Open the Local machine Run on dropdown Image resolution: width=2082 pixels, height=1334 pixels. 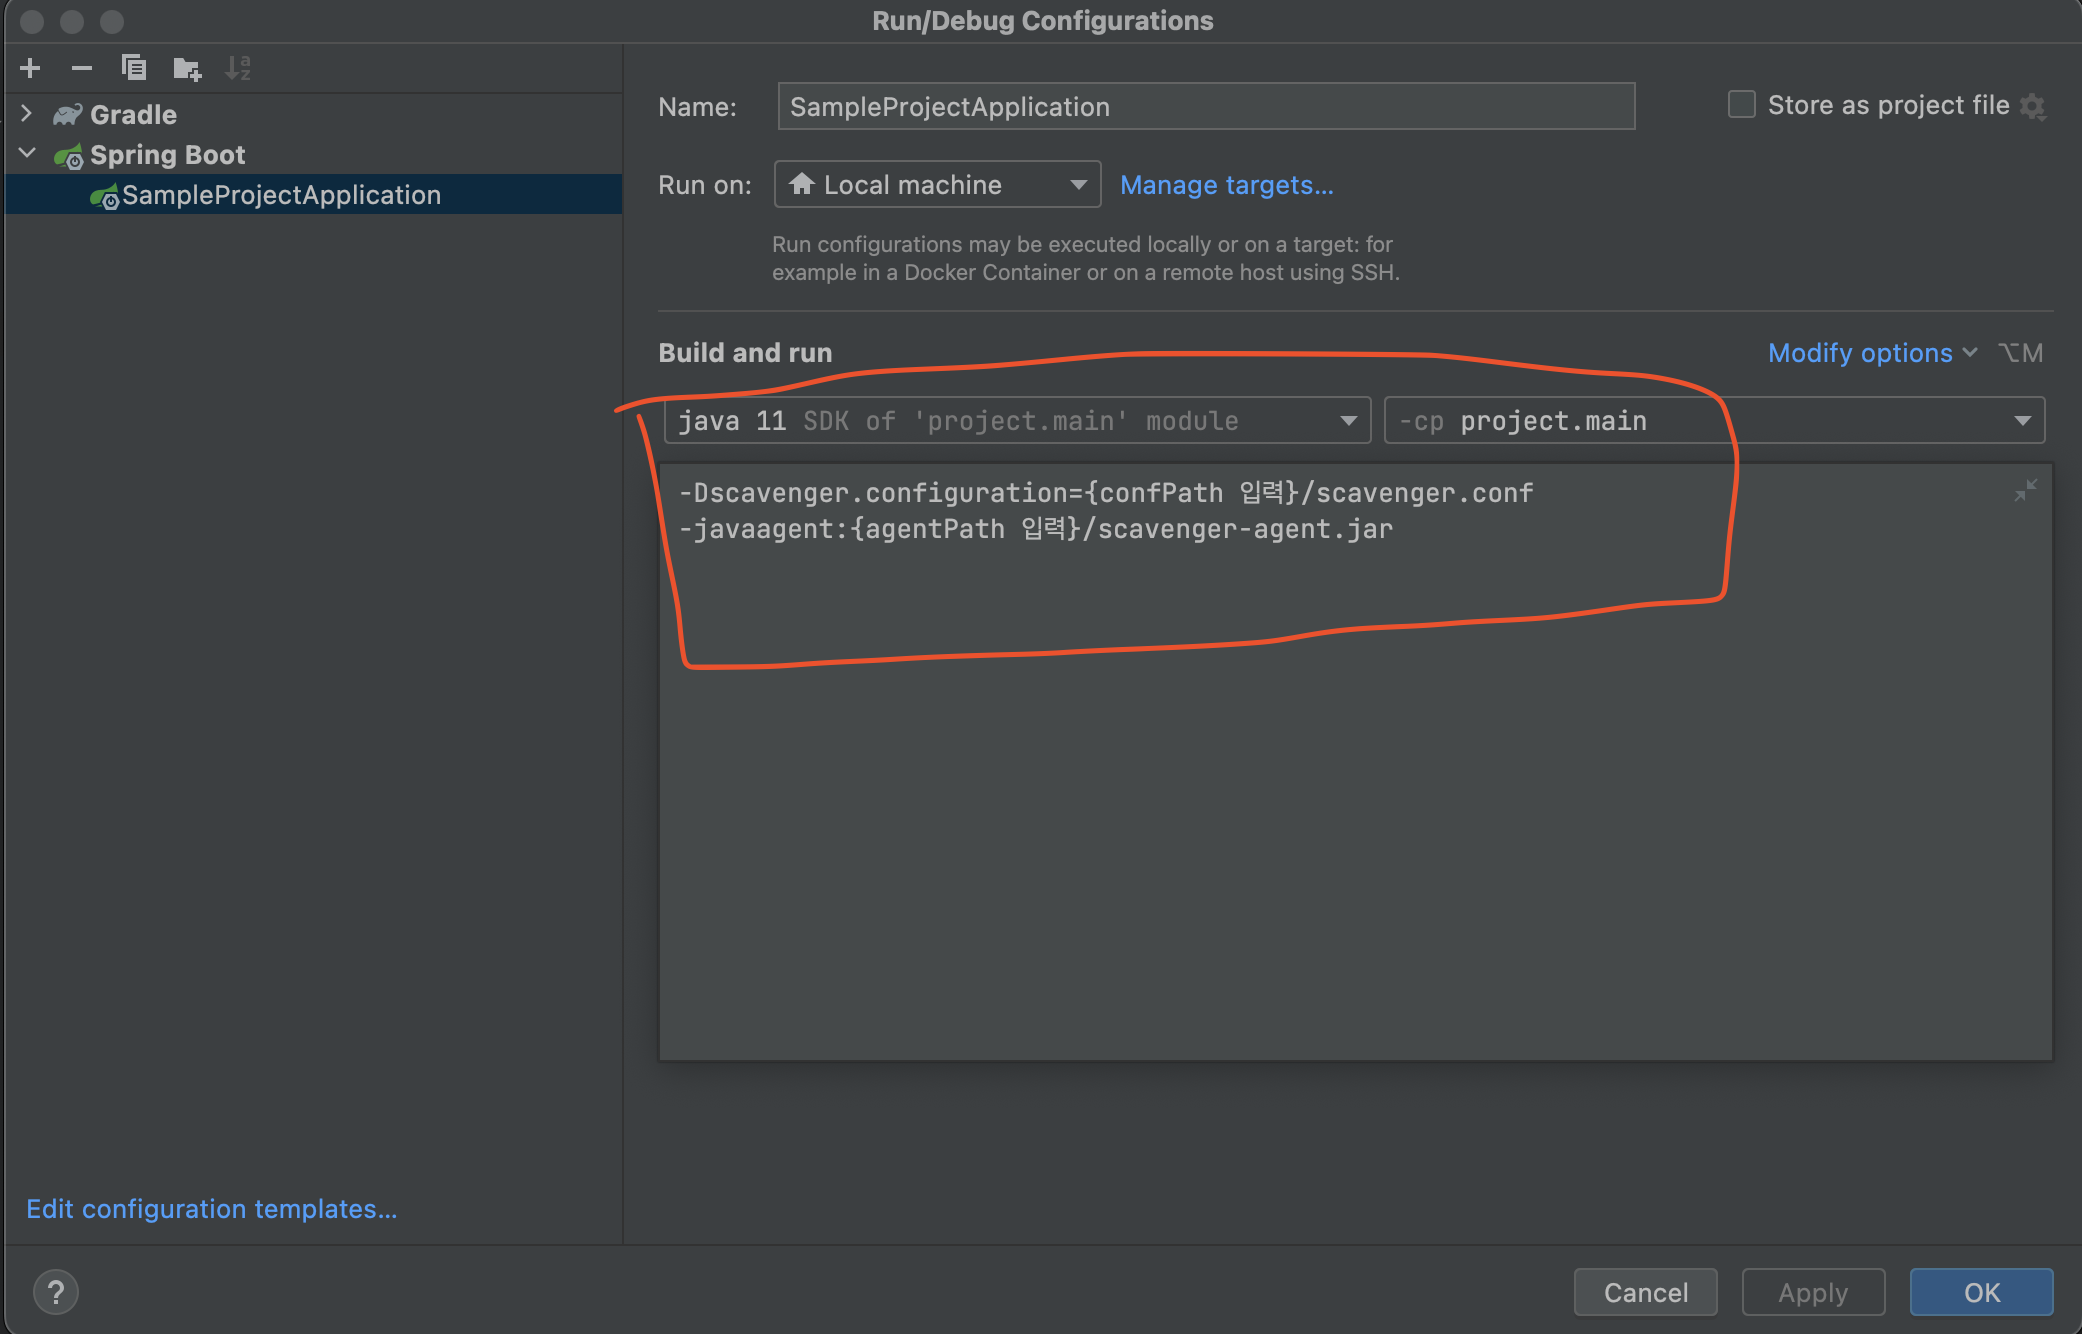(937, 185)
